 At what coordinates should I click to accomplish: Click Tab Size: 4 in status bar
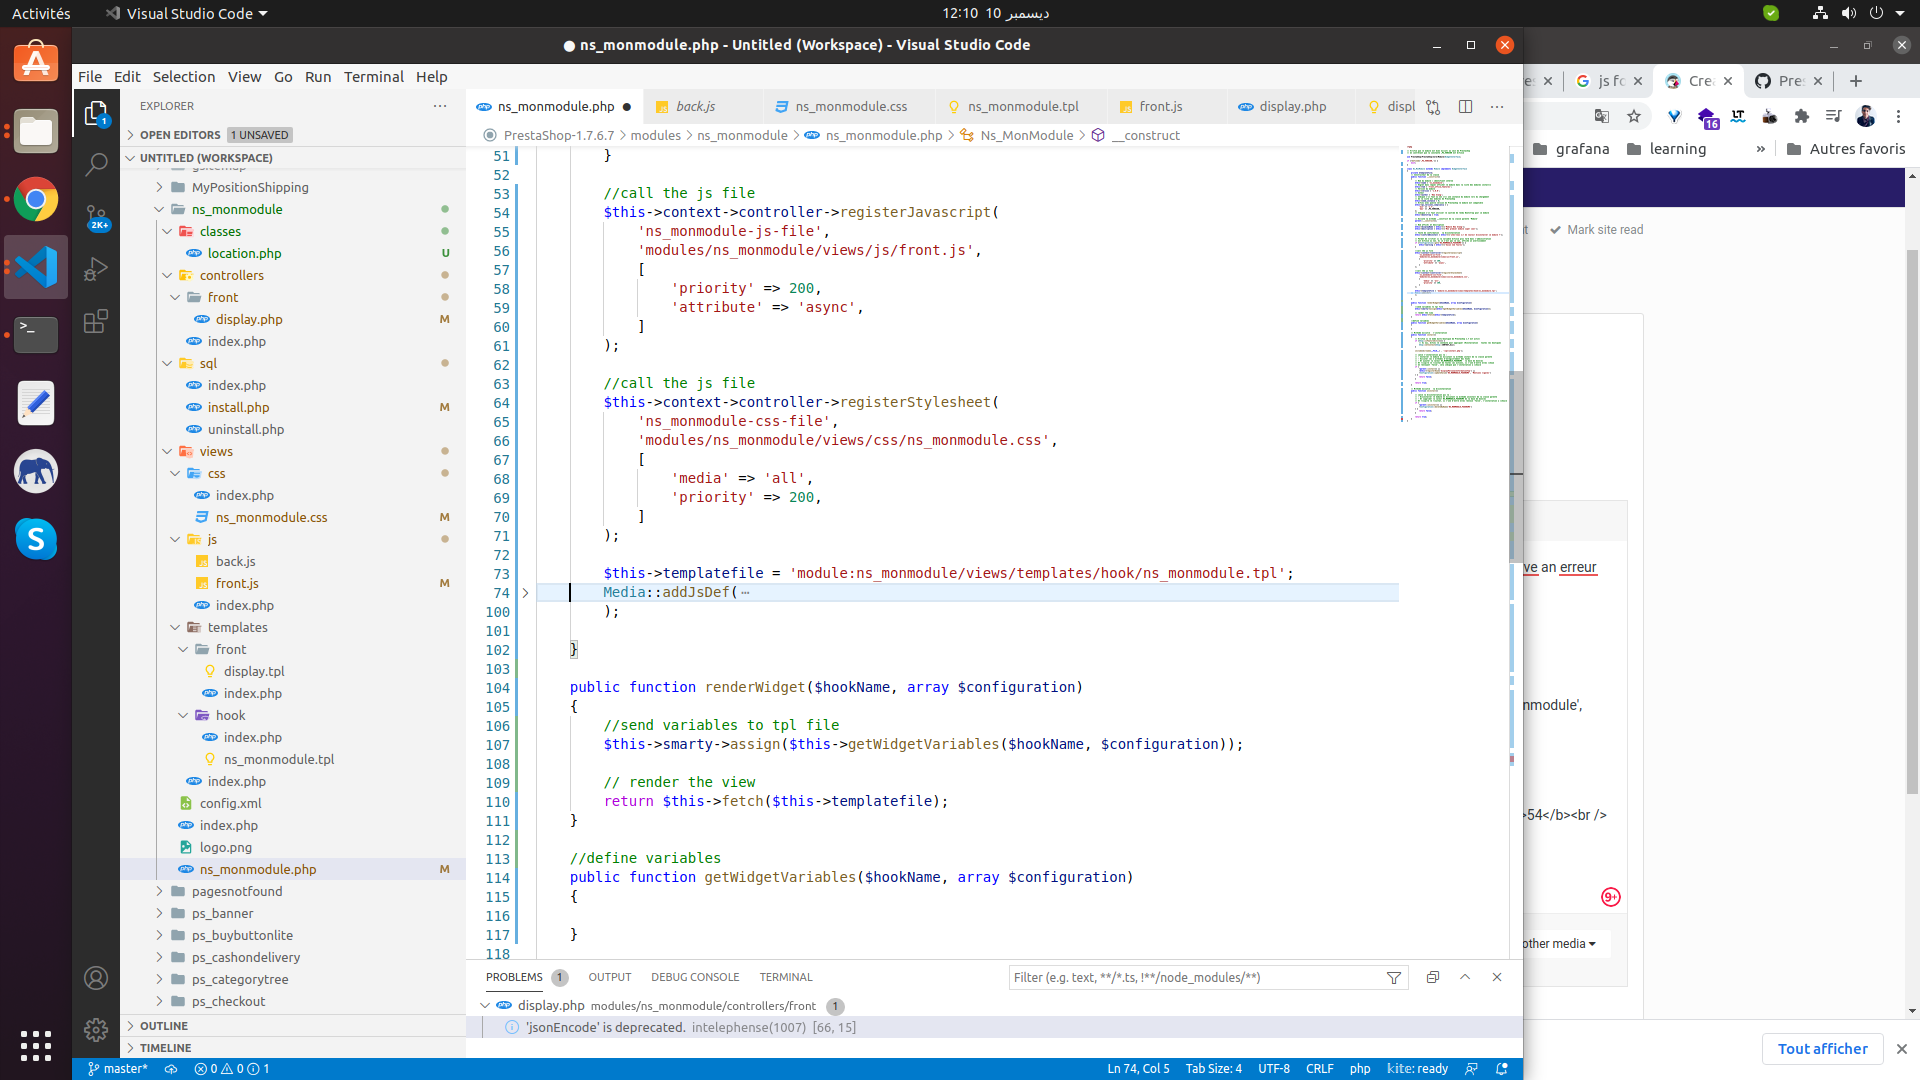1213,1069
